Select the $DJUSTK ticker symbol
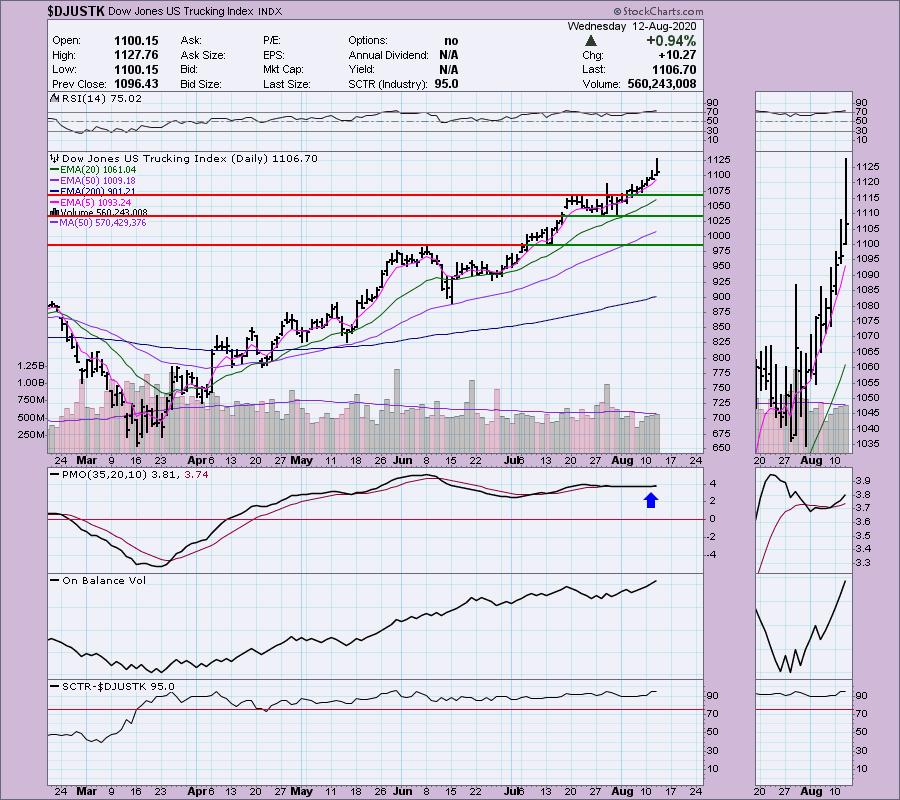The width and height of the screenshot is (900, 800). click(76, 11)
